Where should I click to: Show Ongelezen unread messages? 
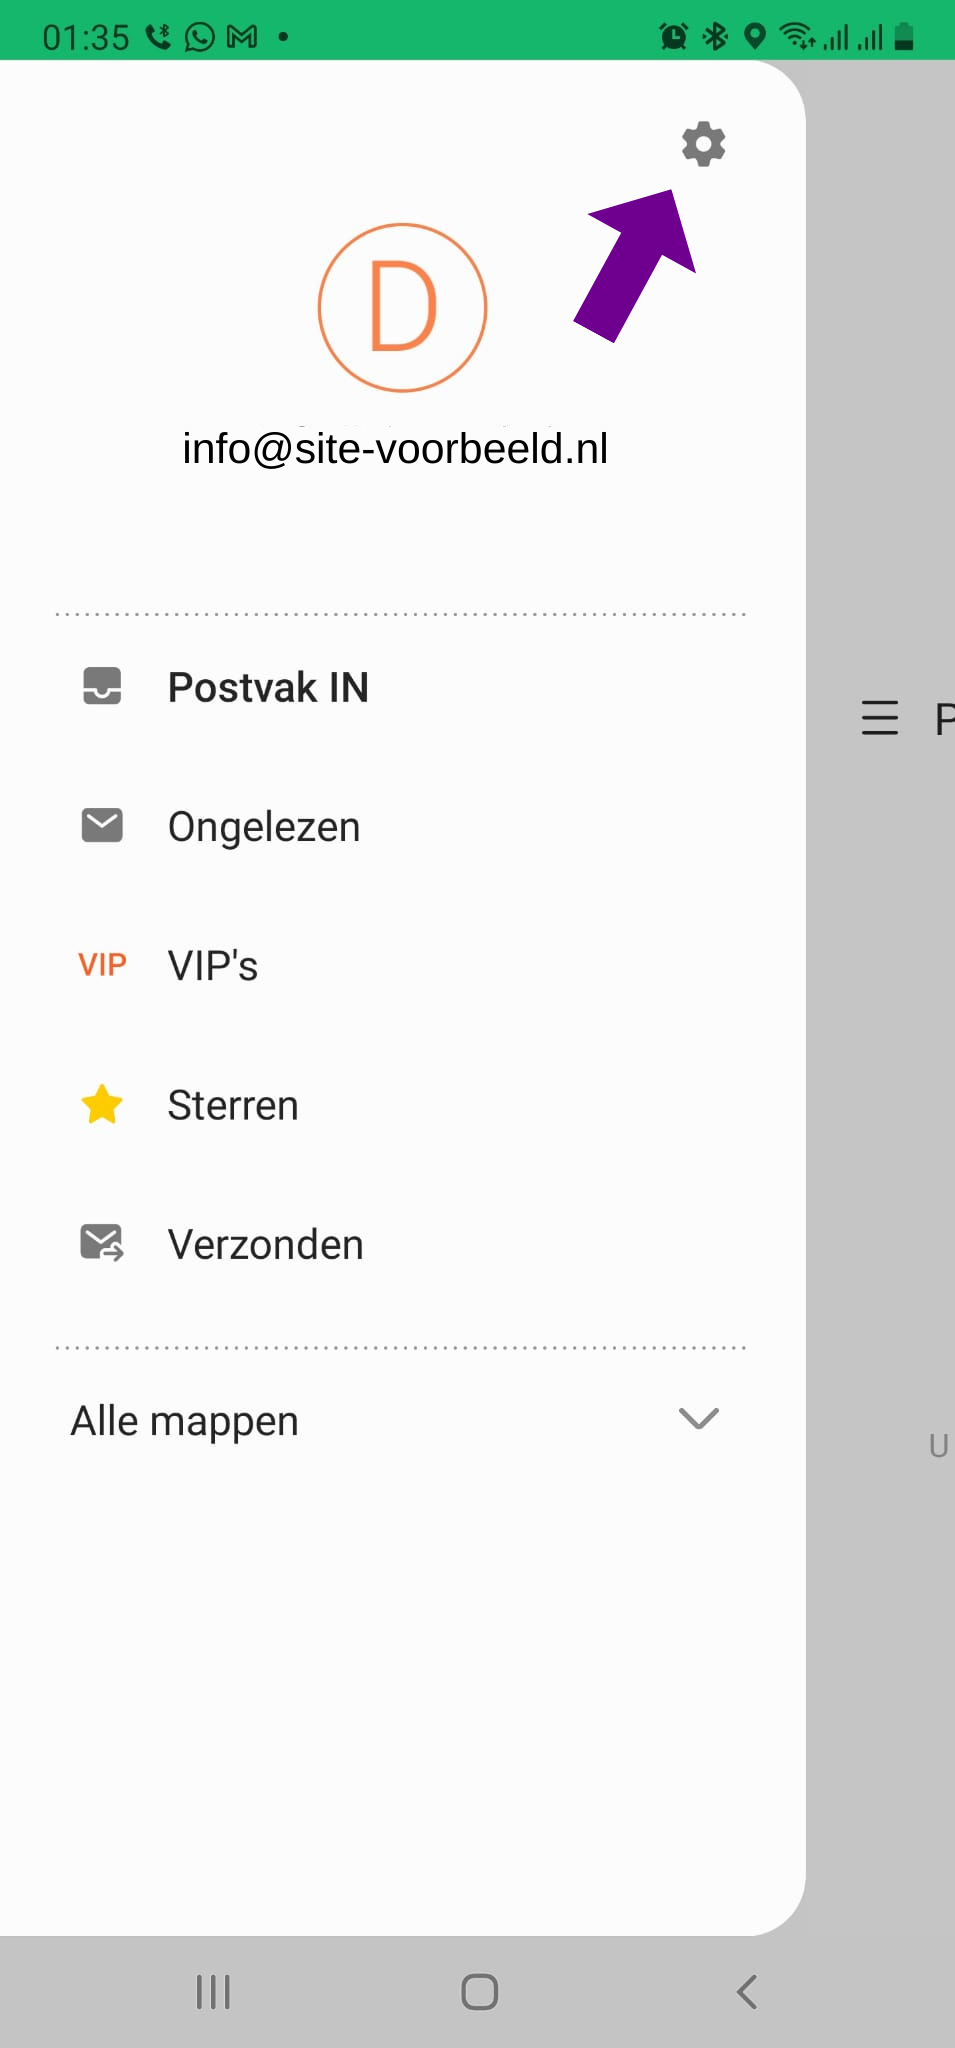click(264, 827)
